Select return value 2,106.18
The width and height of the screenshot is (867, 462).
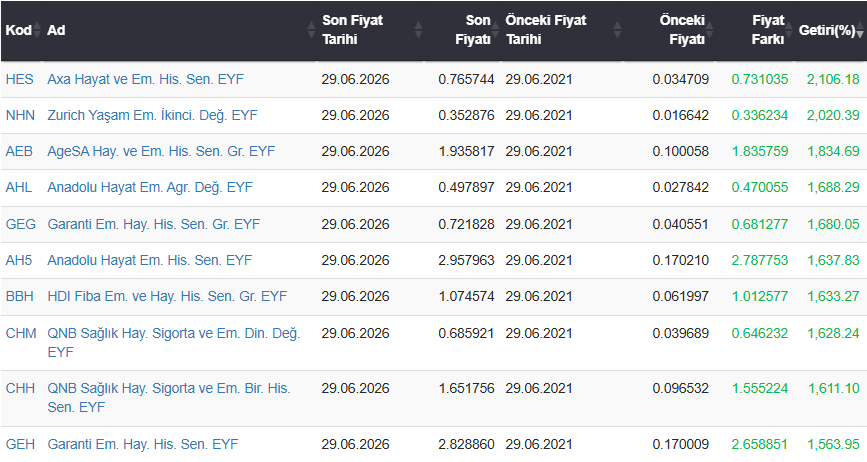(833, 79)
